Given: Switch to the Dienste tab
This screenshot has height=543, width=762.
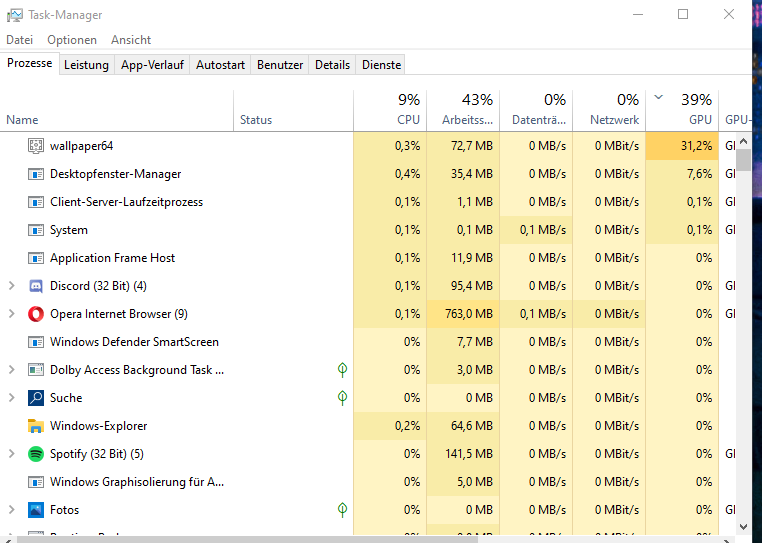Looking at the screenshot, I should click(x=381, y=65).
